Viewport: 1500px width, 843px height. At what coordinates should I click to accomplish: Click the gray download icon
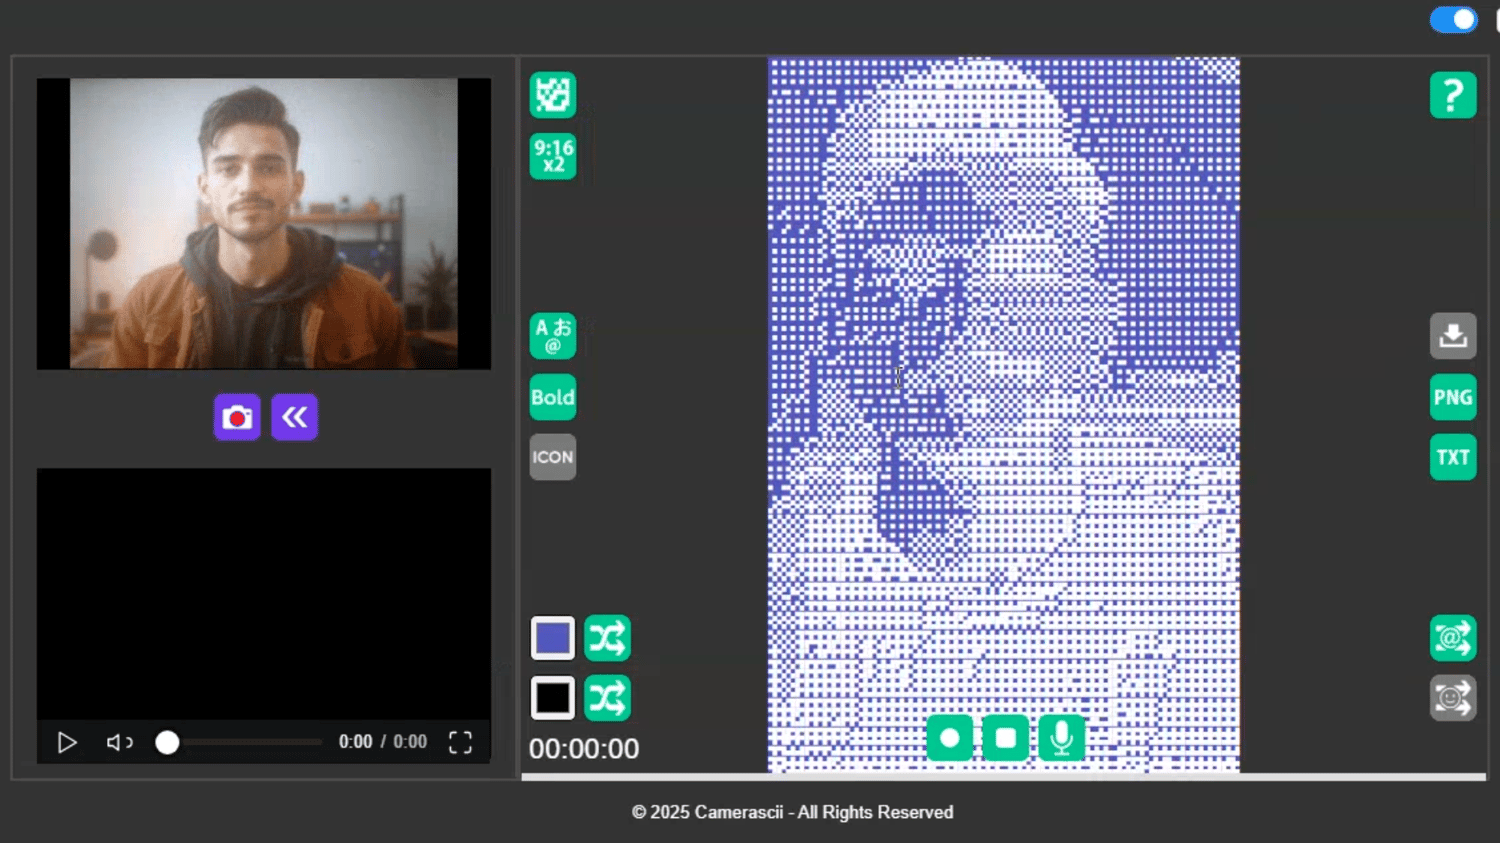[x=1453, y=336]
